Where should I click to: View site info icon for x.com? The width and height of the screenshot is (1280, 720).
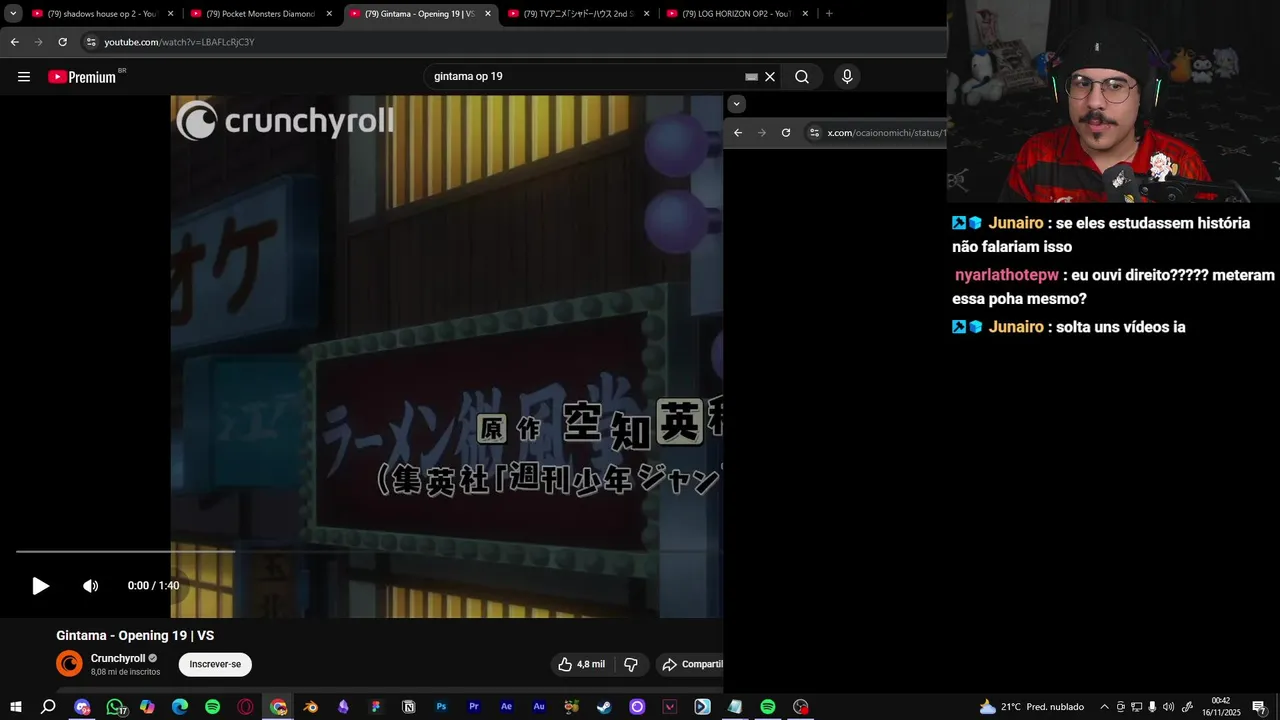[x=815, y=133]
